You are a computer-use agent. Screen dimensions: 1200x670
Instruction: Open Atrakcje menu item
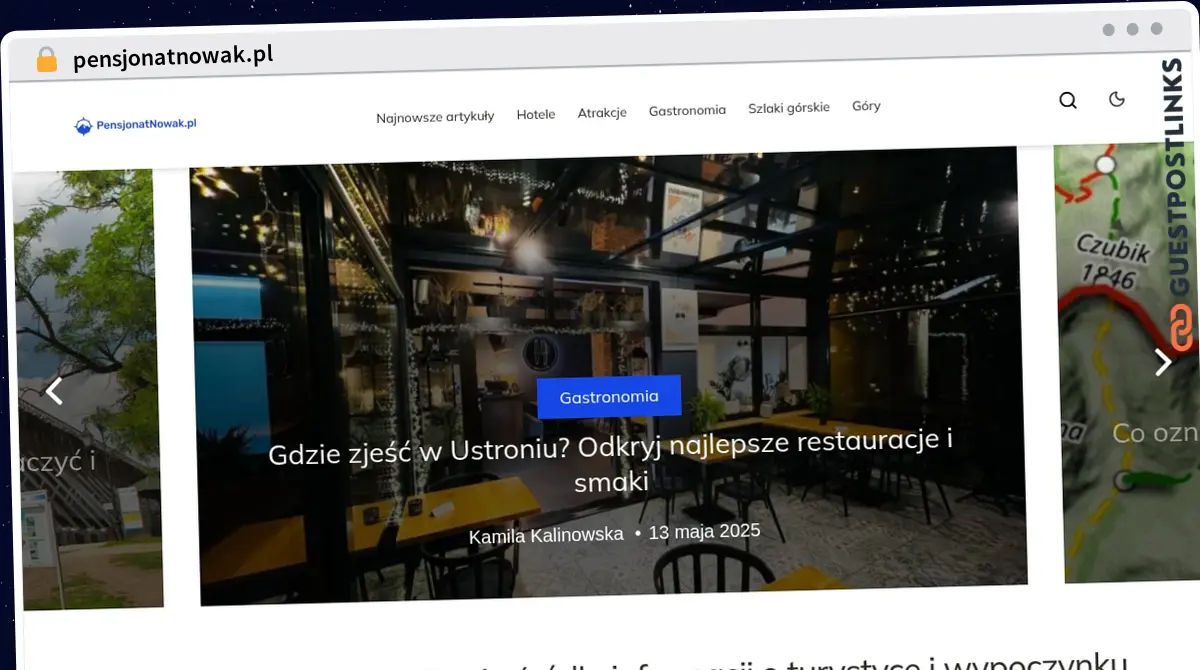click(602, 113)
